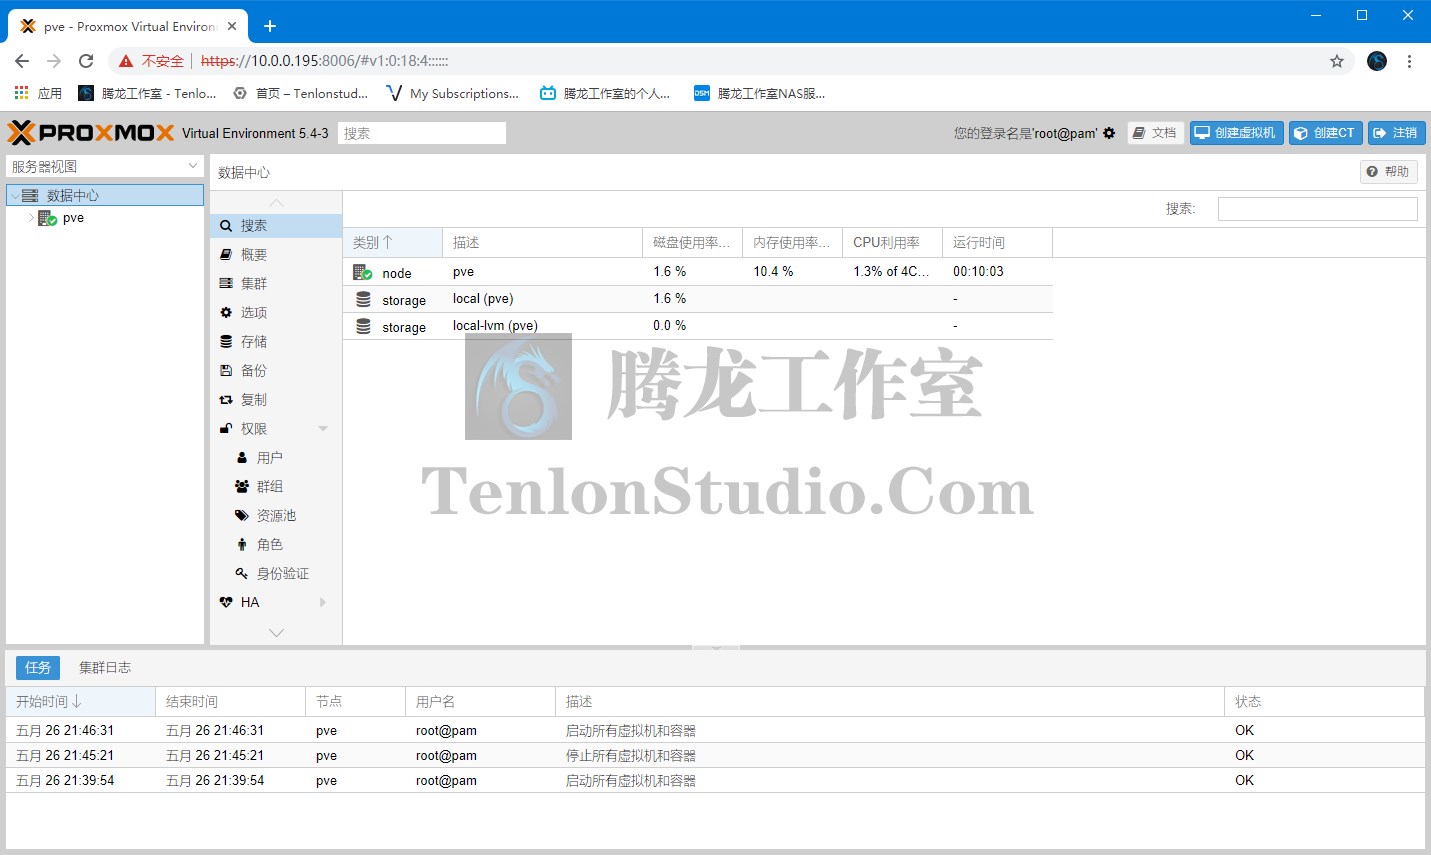Open the 搜索 menu item in datacenter panel
The image size is (1431, 855).
275,226
